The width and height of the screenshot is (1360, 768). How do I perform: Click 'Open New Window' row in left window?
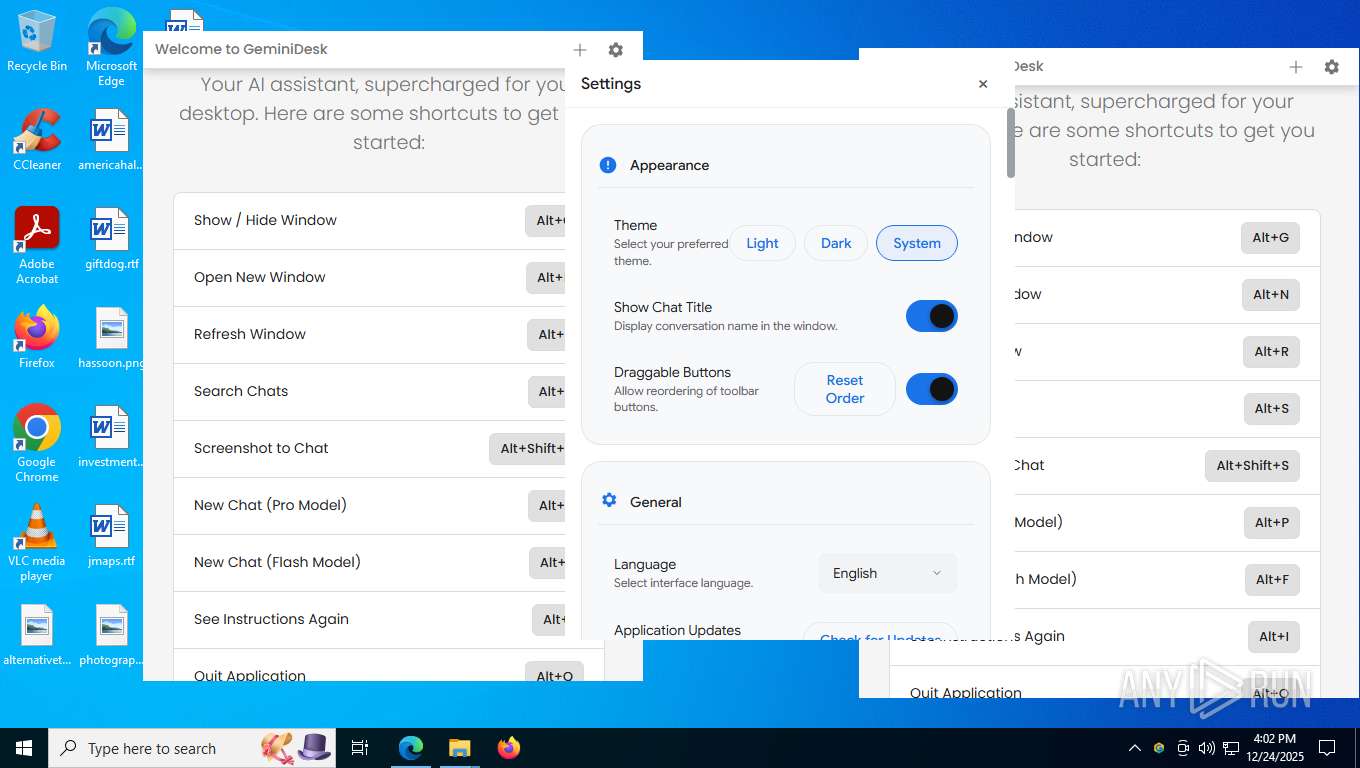[x=369, y=278]
